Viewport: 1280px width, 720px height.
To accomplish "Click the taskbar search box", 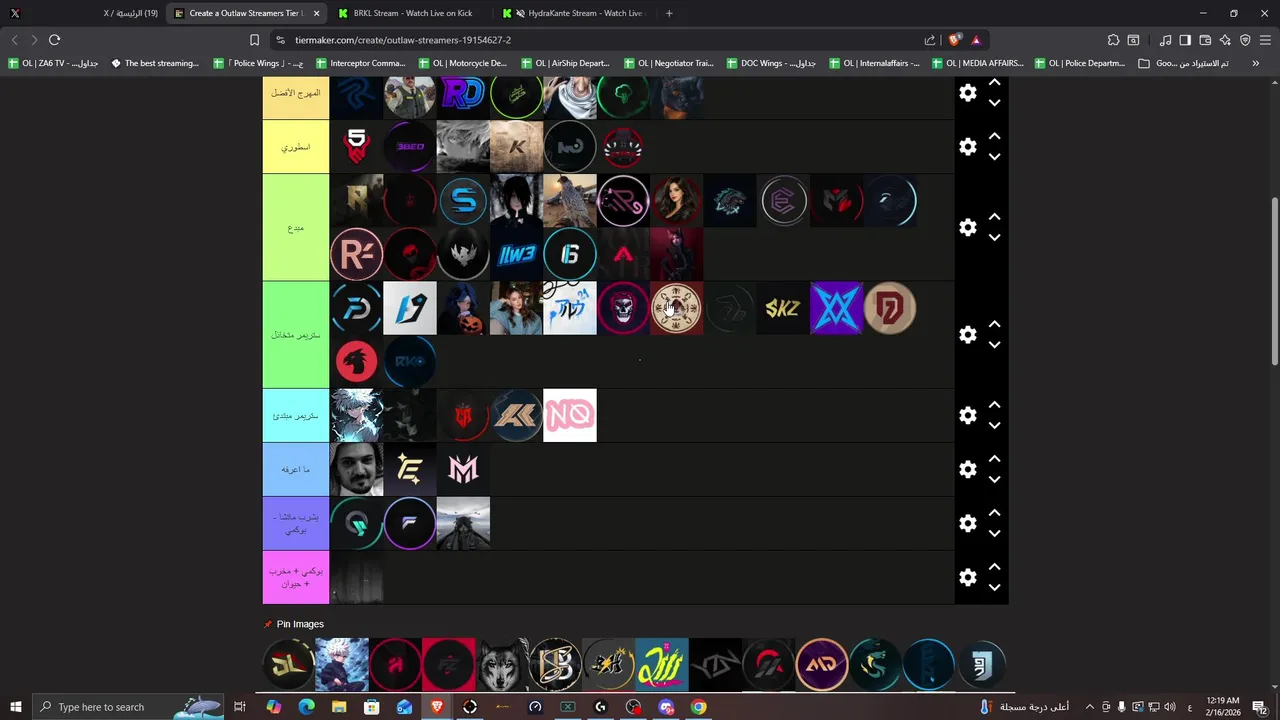I will click(128, 707).
